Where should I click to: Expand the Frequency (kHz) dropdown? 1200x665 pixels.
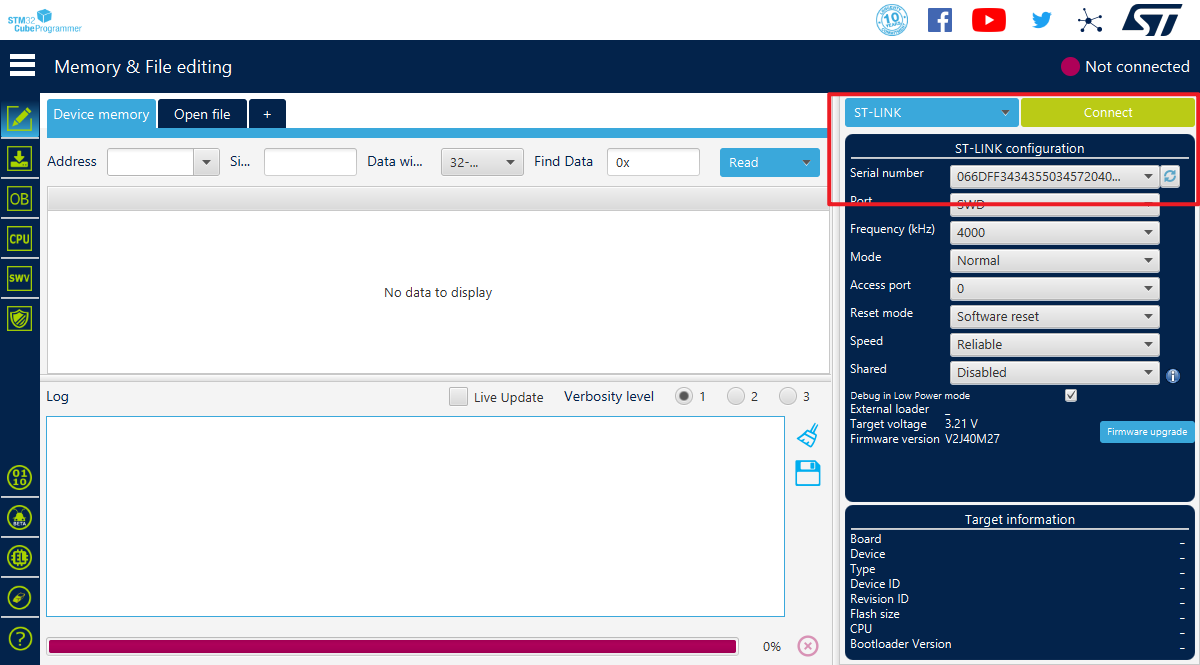1054,232
